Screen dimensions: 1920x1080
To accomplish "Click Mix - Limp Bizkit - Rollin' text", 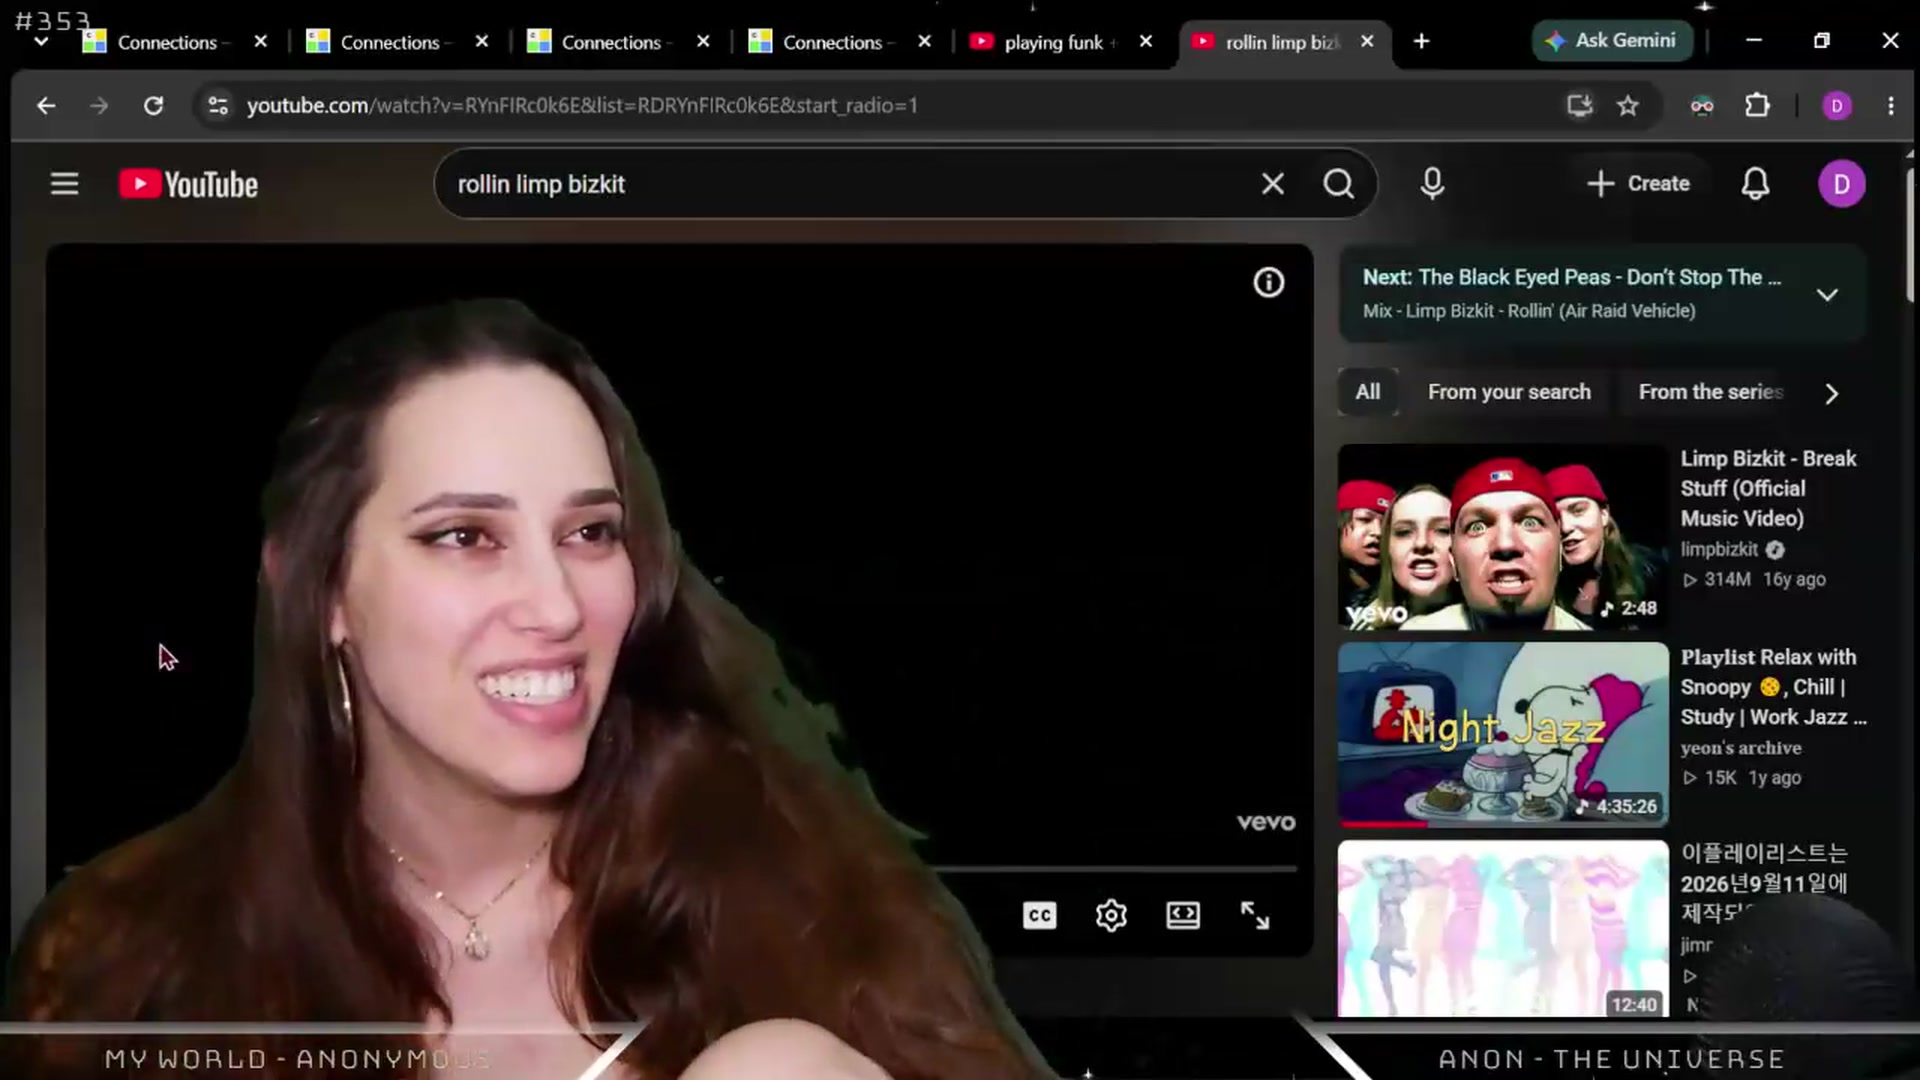I will (x=1529, y=311).
